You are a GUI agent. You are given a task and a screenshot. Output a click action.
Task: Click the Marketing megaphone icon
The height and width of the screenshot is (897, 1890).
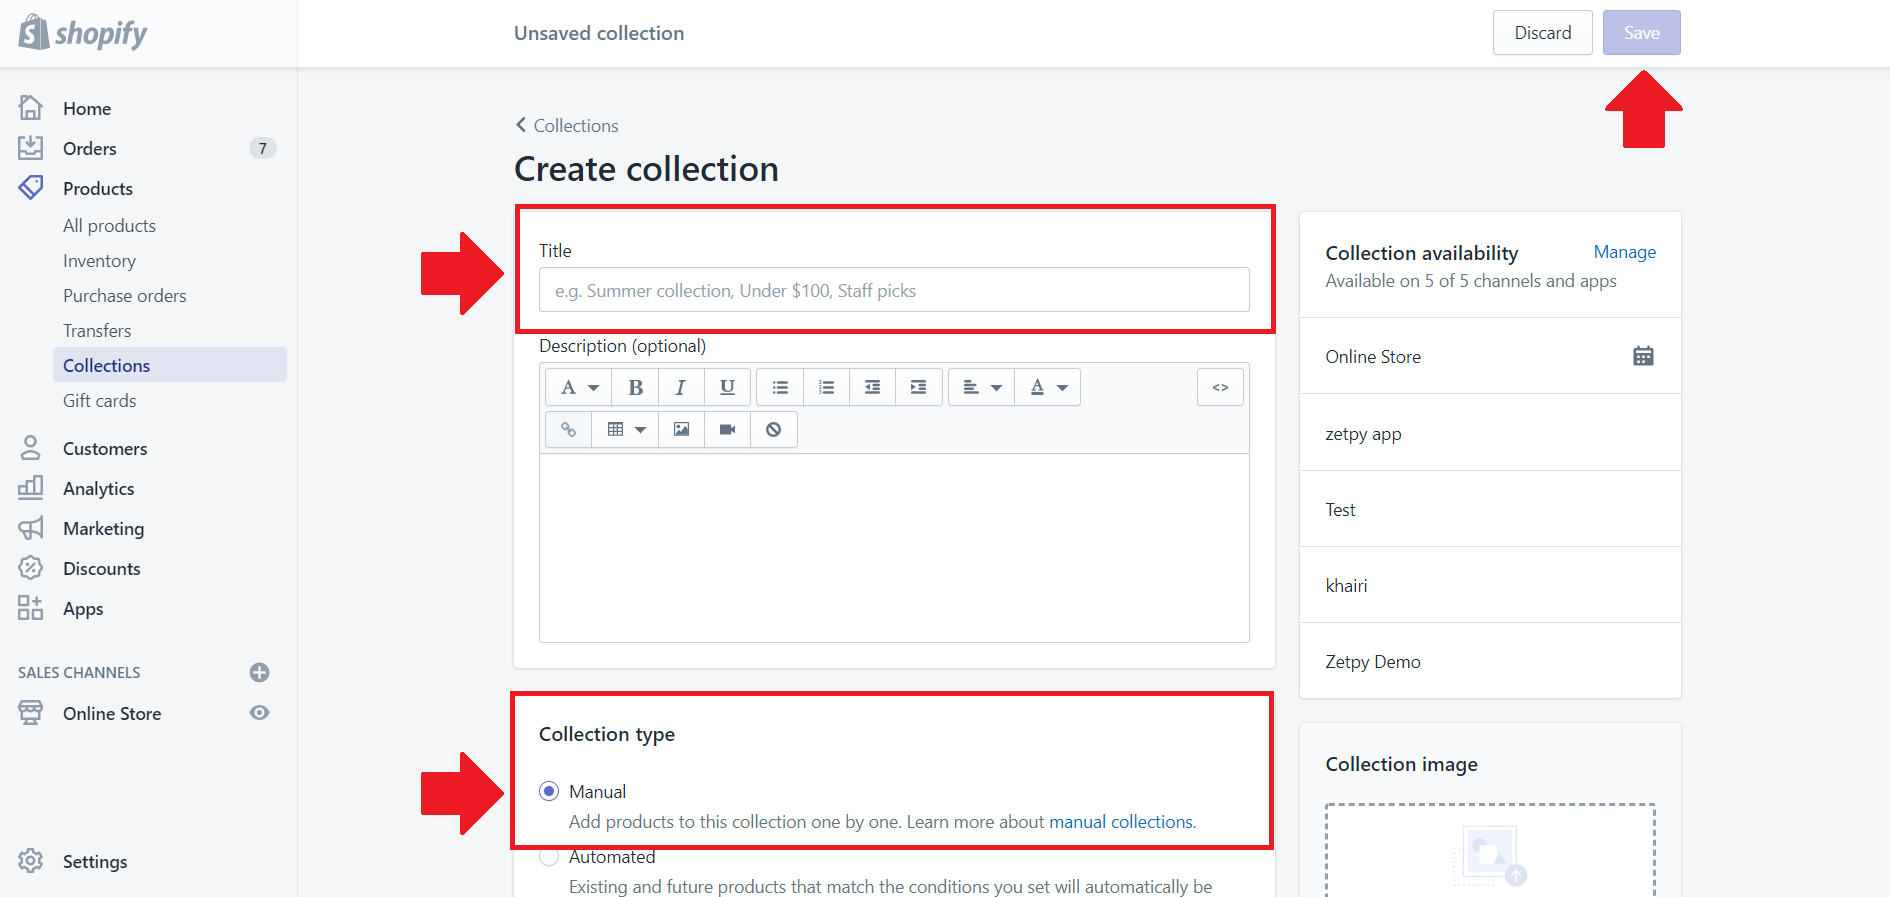[31, 528]
